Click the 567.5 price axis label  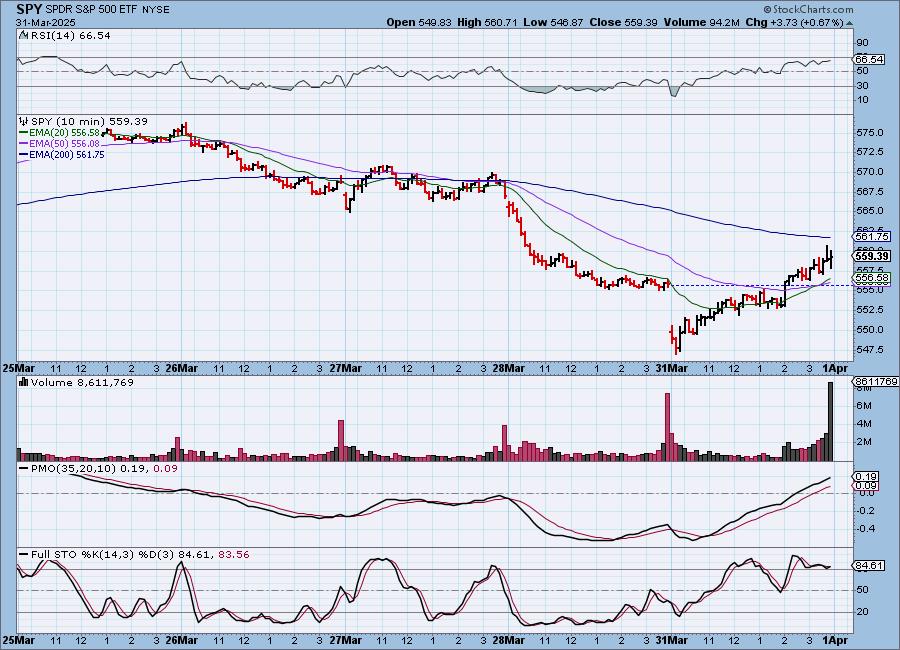click(x=869, y=191)
